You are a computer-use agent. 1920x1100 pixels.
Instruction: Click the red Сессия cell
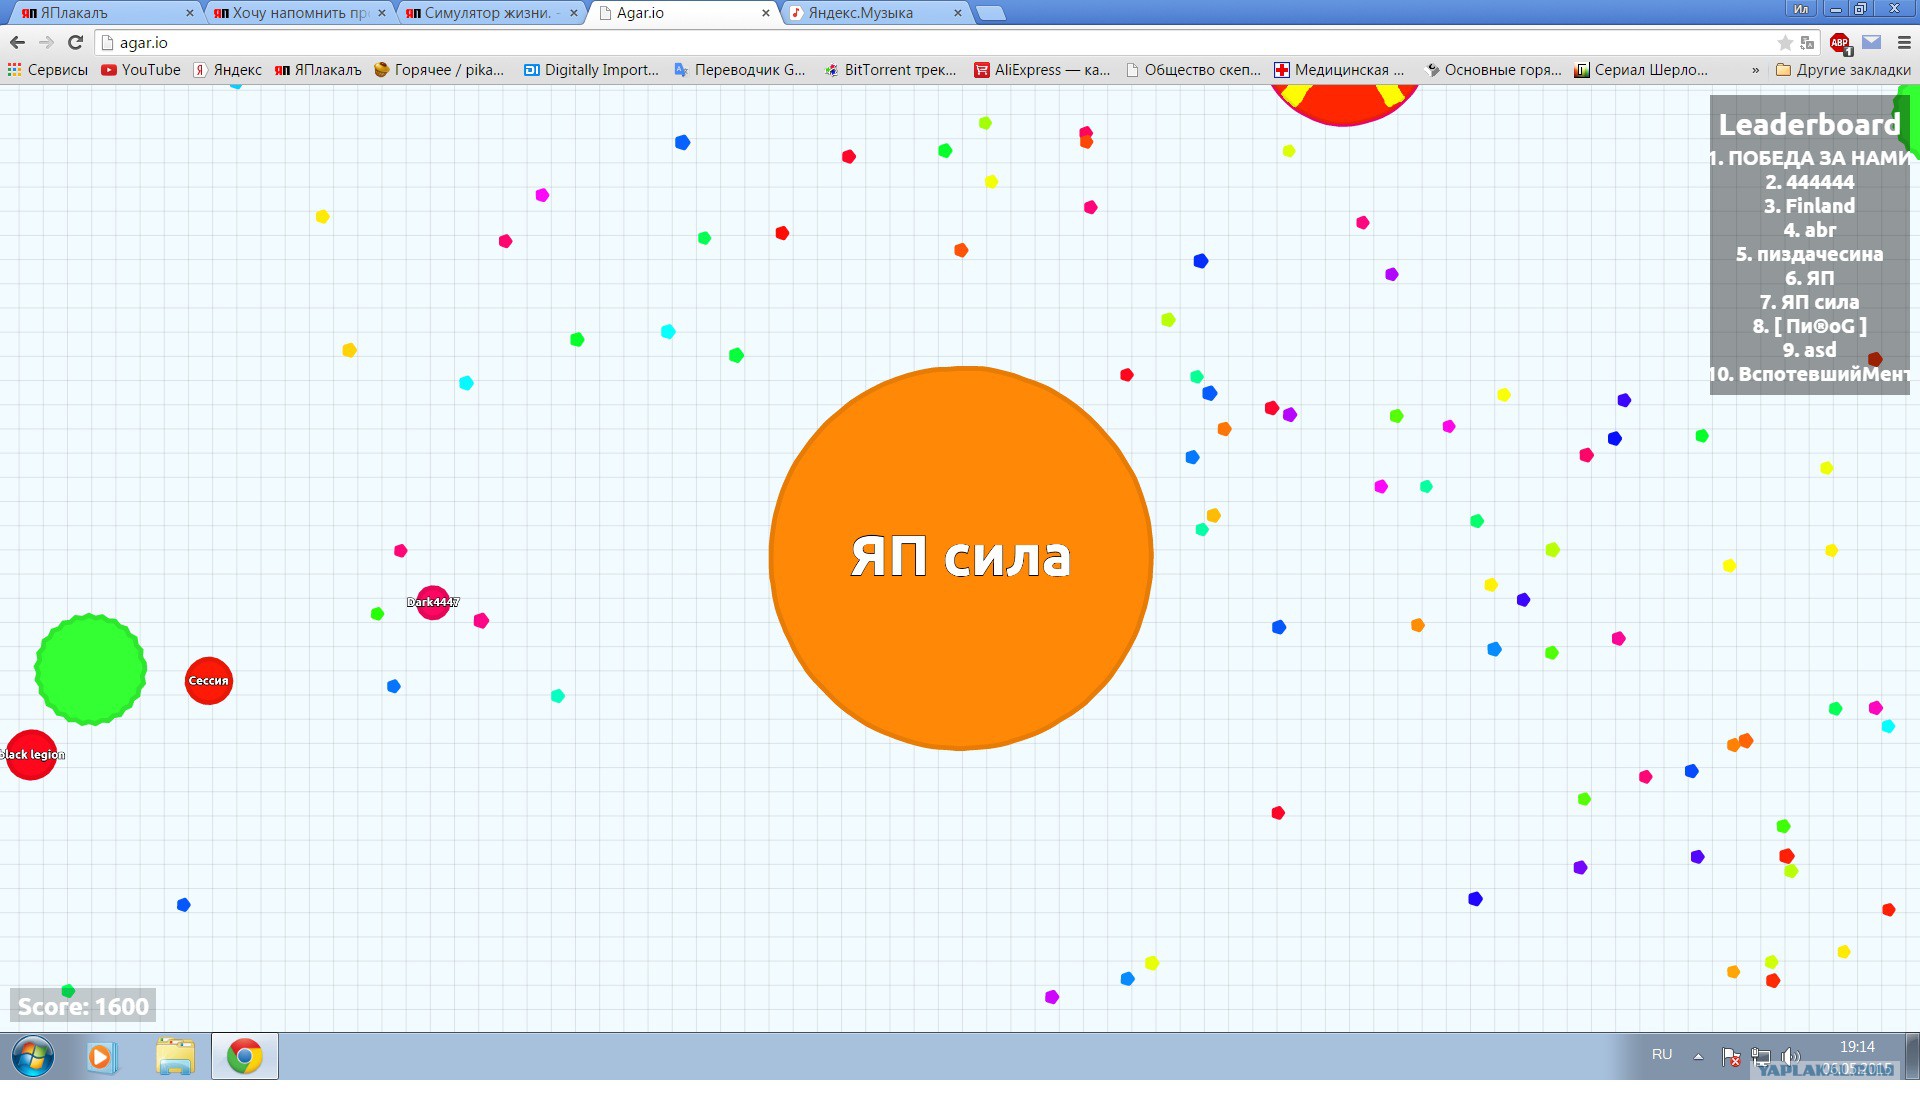coord(209,681)
